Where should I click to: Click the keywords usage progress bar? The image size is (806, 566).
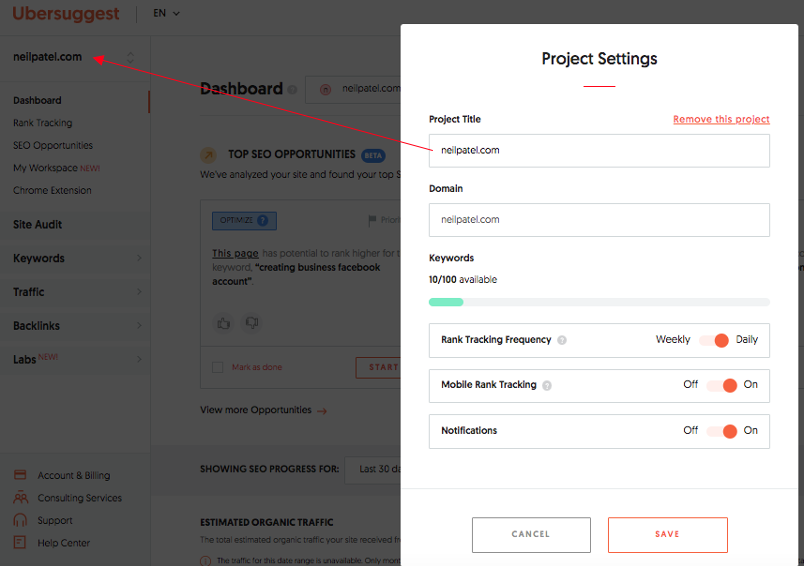tap(599, 302)
